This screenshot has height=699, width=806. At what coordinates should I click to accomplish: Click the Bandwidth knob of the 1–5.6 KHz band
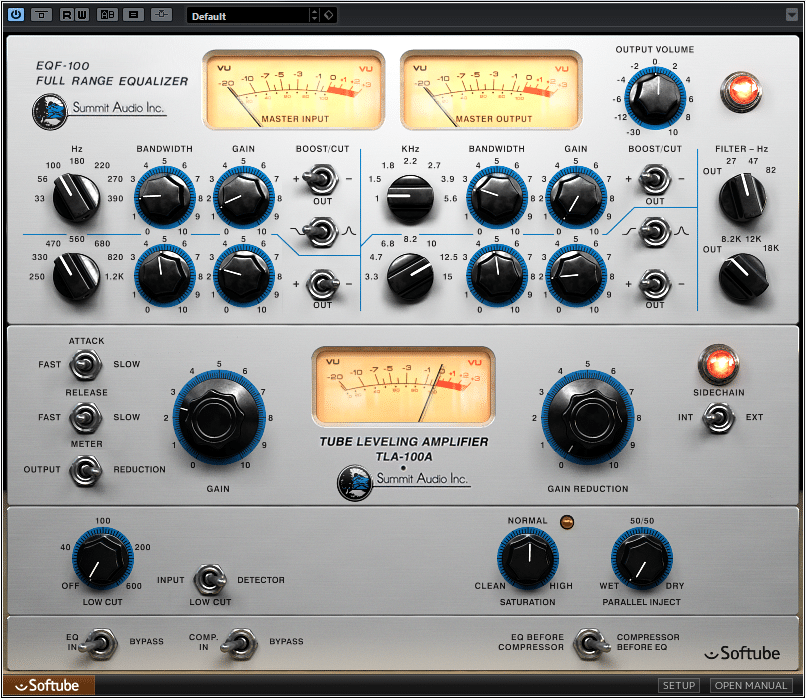pos(497,197)
